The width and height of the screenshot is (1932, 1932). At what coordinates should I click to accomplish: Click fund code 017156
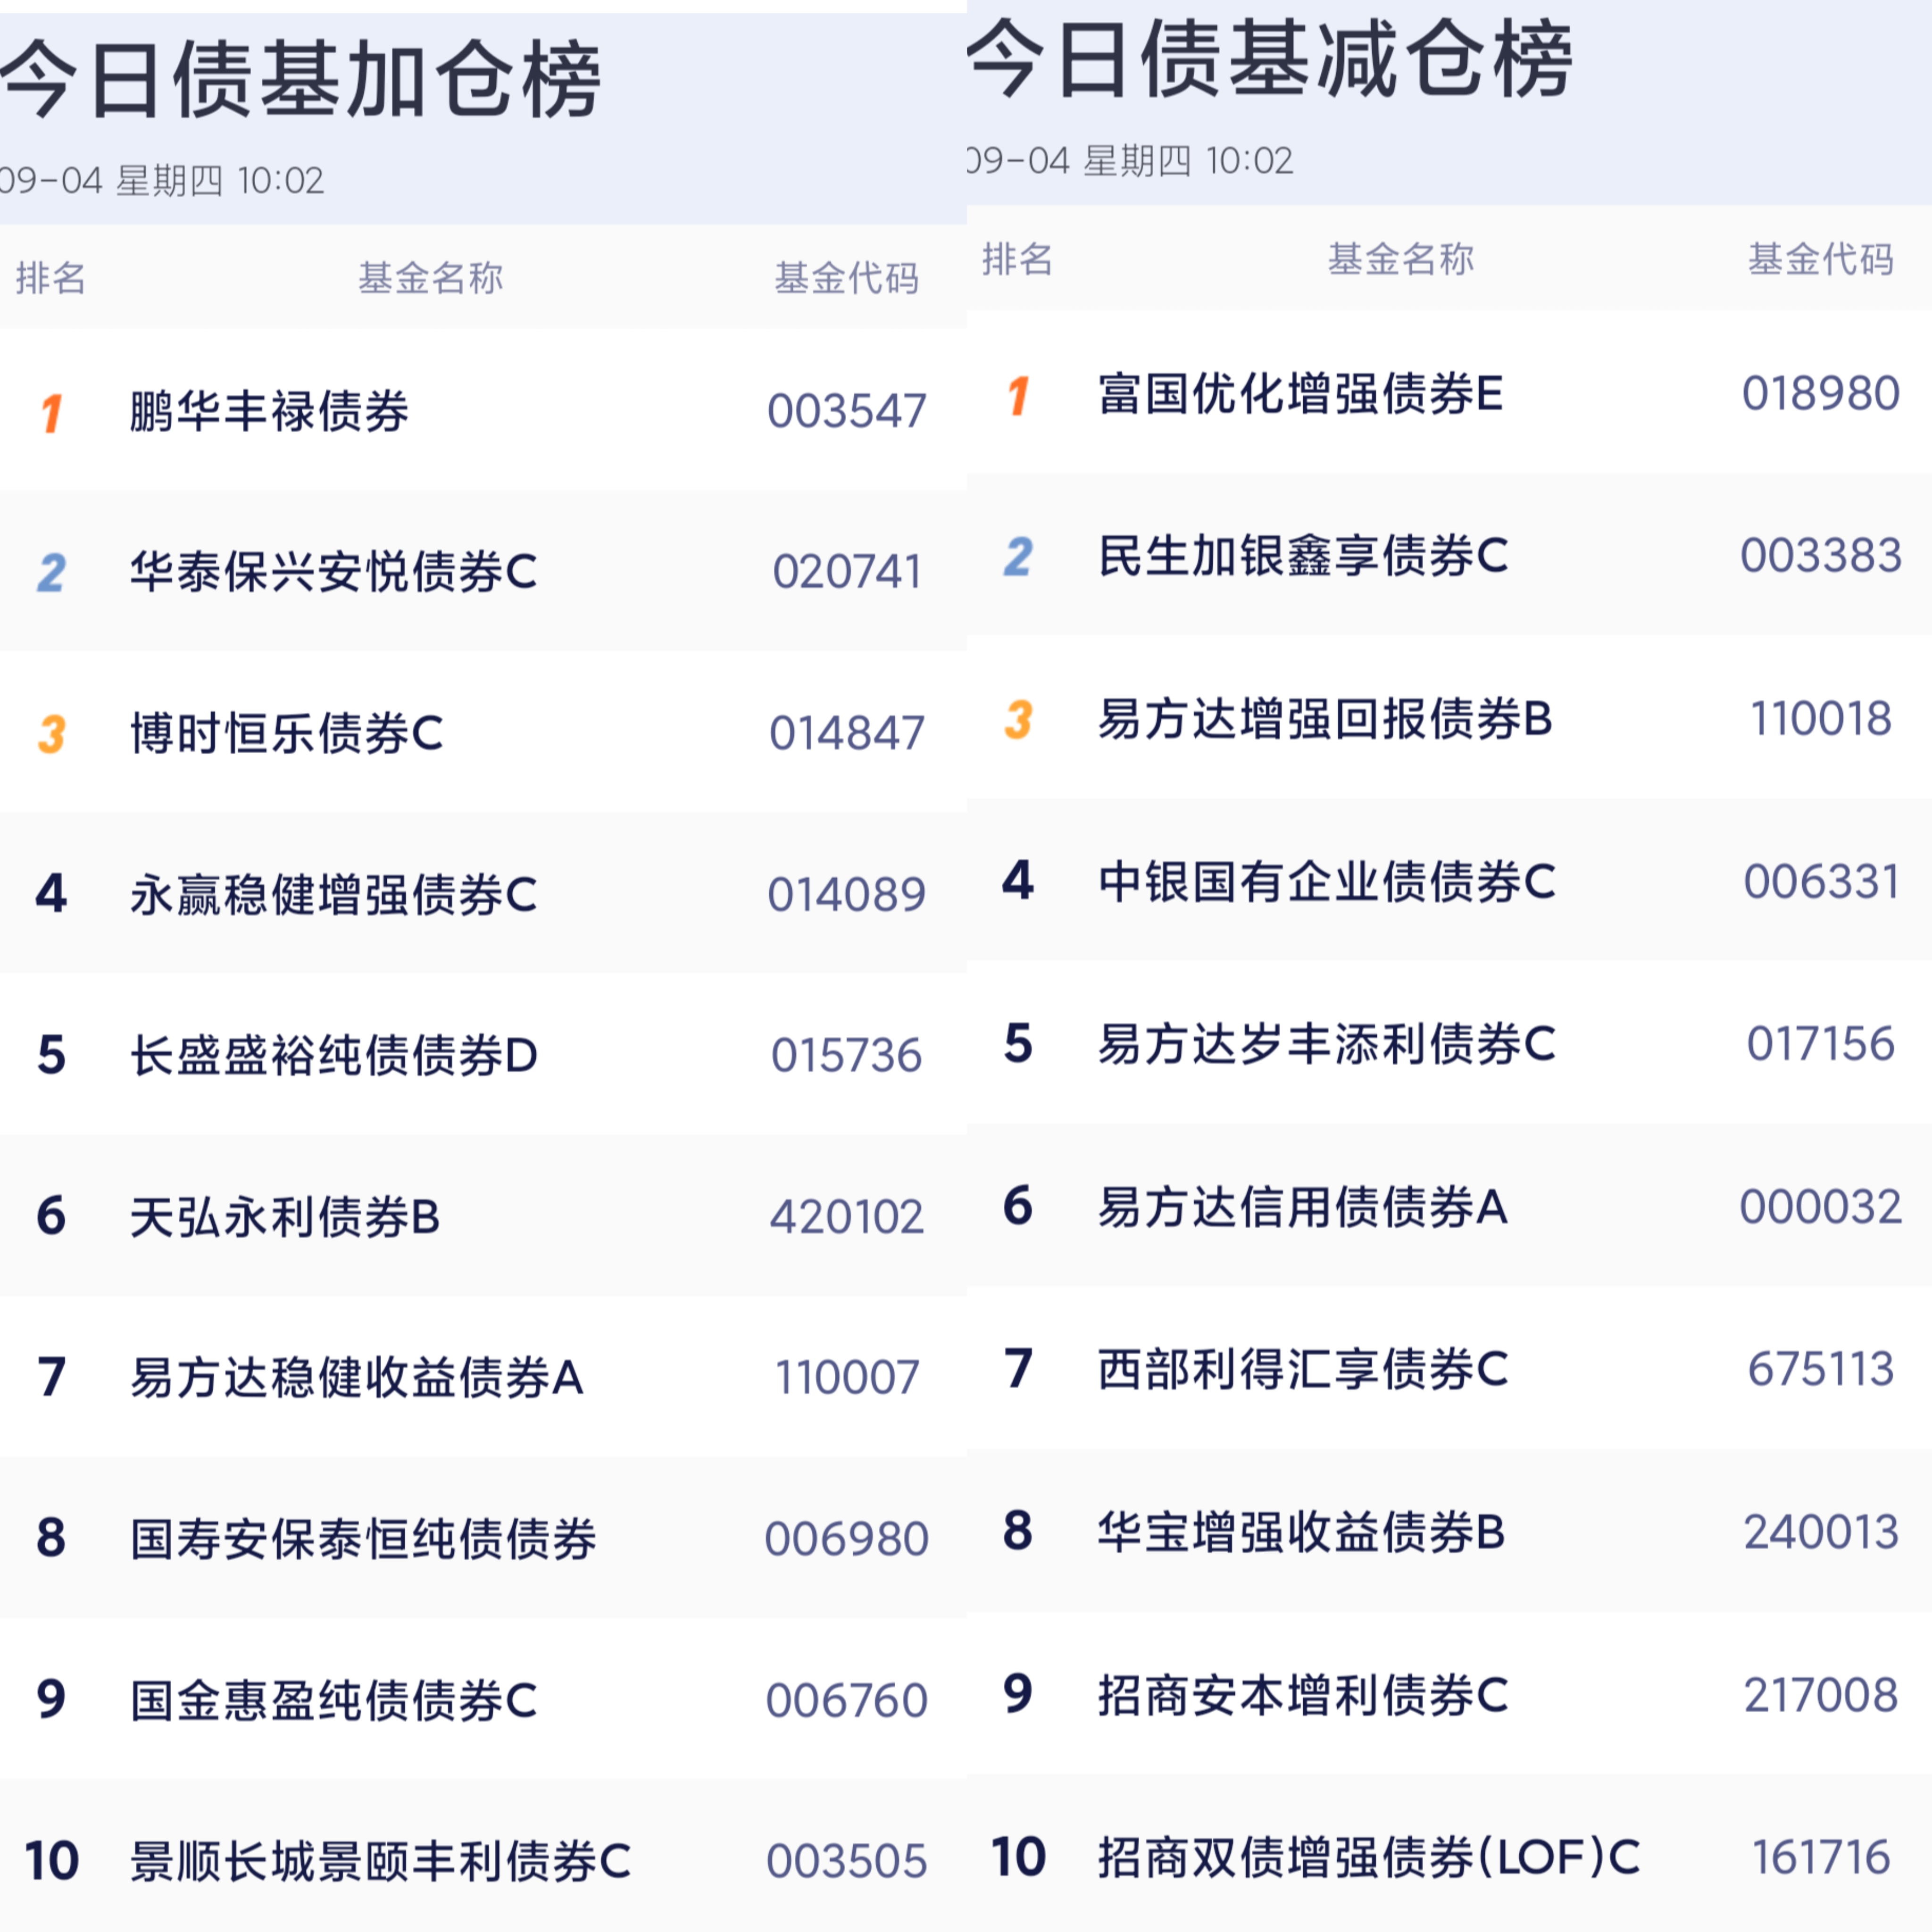tap(1821, 1043)
